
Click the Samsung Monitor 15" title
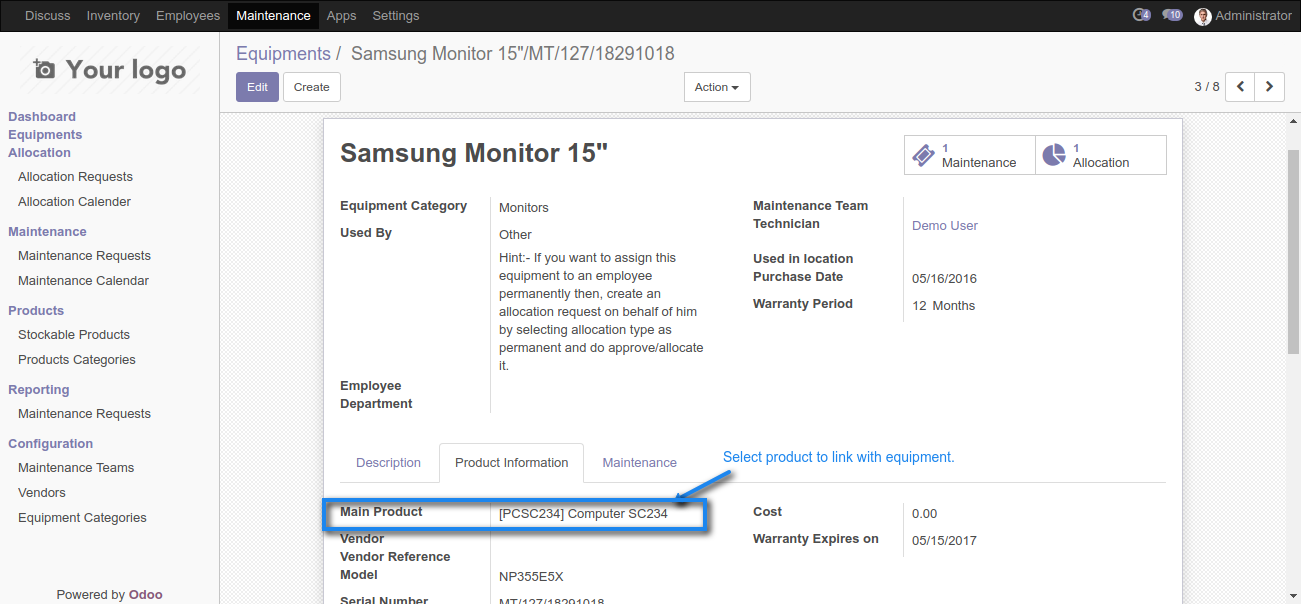(474, 153)
